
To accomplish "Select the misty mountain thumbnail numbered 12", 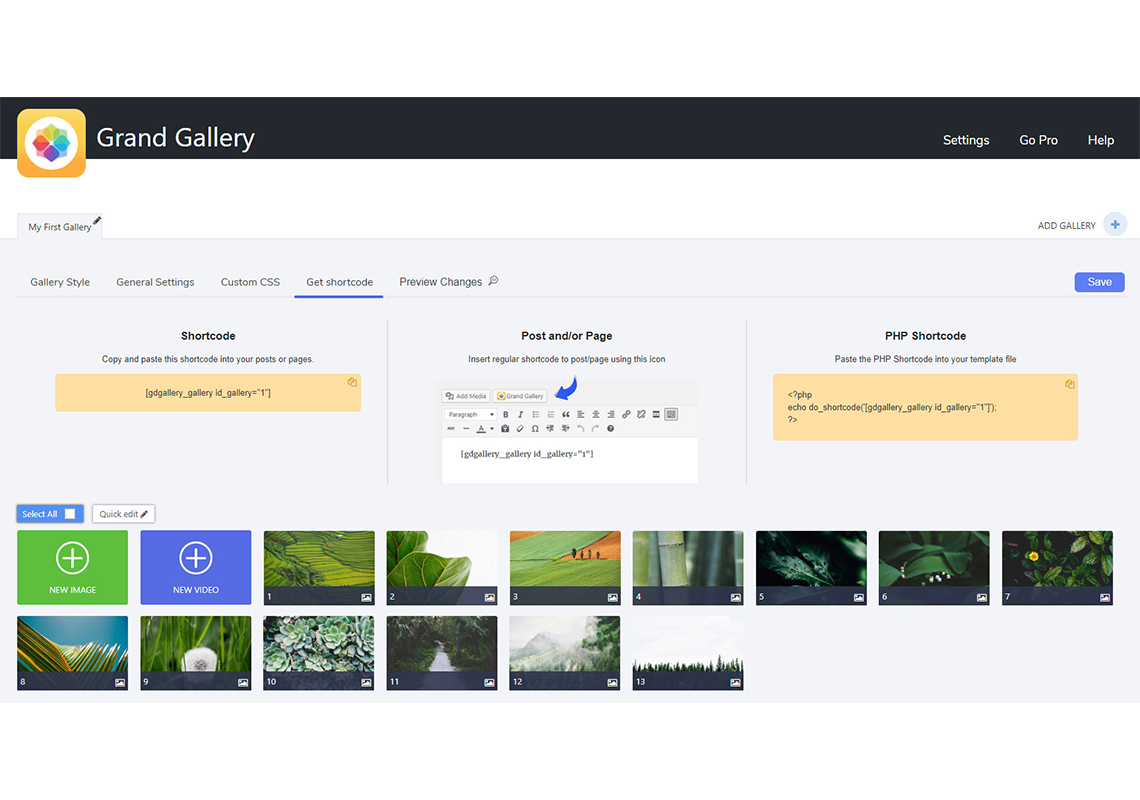I will pos(565,653).
